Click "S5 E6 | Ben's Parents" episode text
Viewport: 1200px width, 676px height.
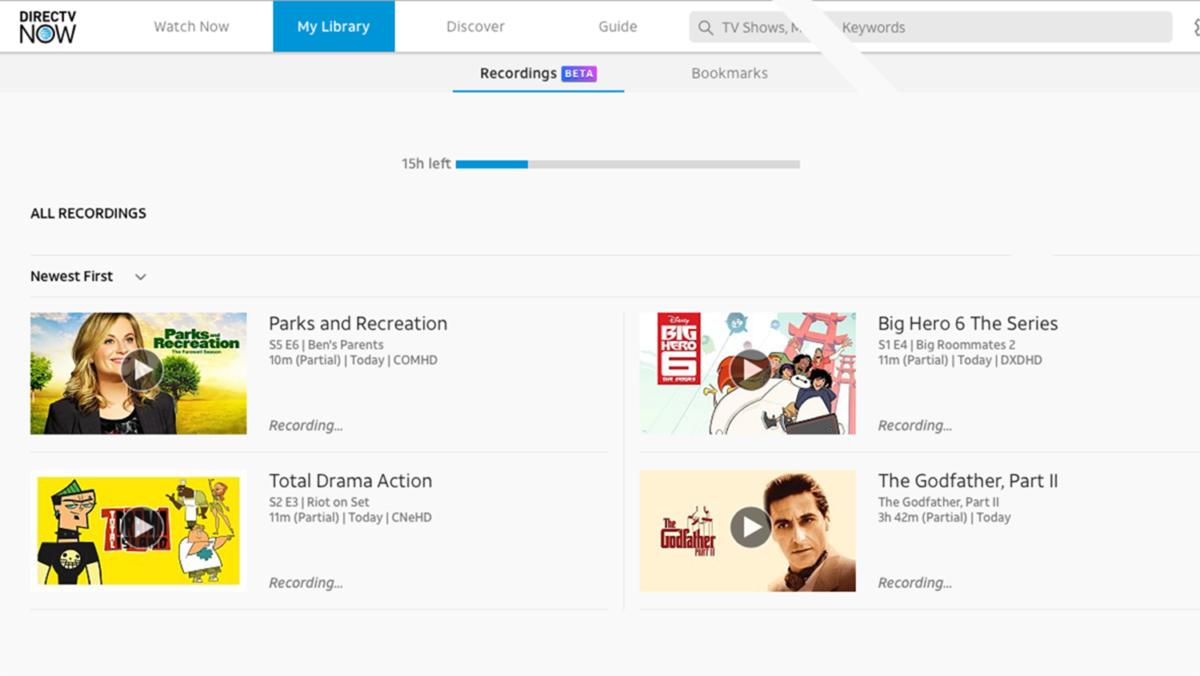point(326,345)
